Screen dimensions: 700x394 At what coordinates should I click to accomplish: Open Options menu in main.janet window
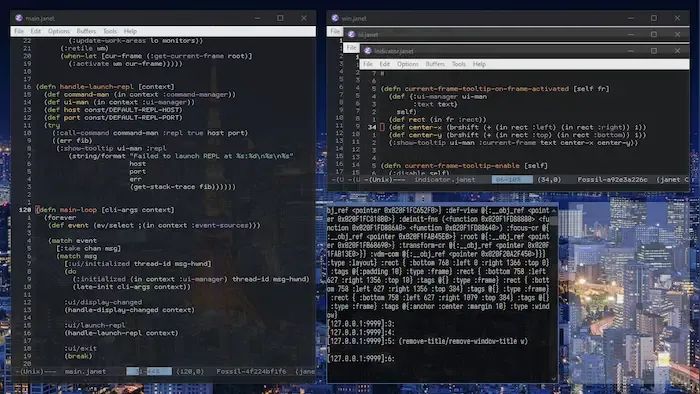[59, 31]
